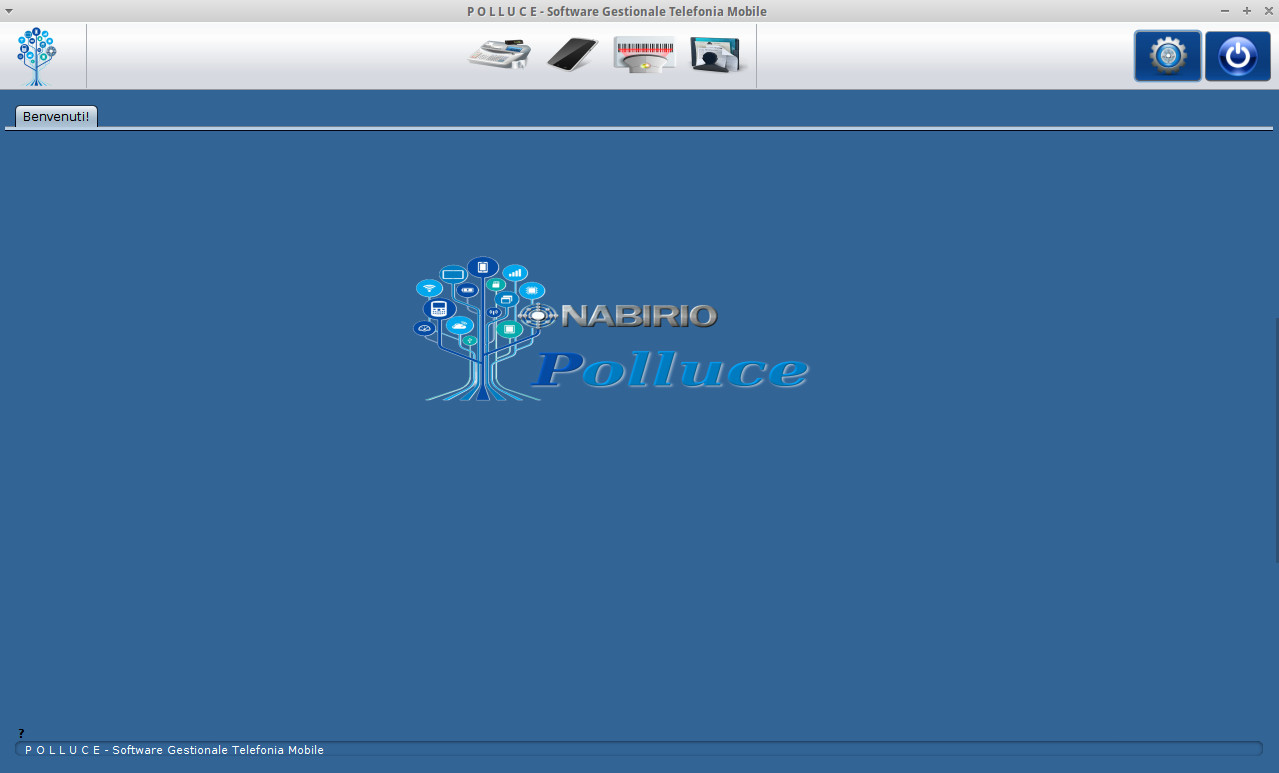
Task: Click the question mark above status bar
Action: (x=21, y=733)
